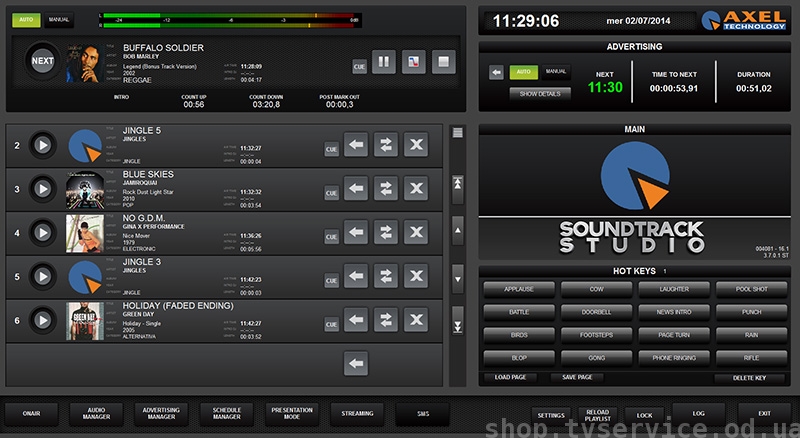Click the left arrow for Jingle 5
Image resolution: width=800 pixels, height=438 pixels.
click(x=356, y=145)
